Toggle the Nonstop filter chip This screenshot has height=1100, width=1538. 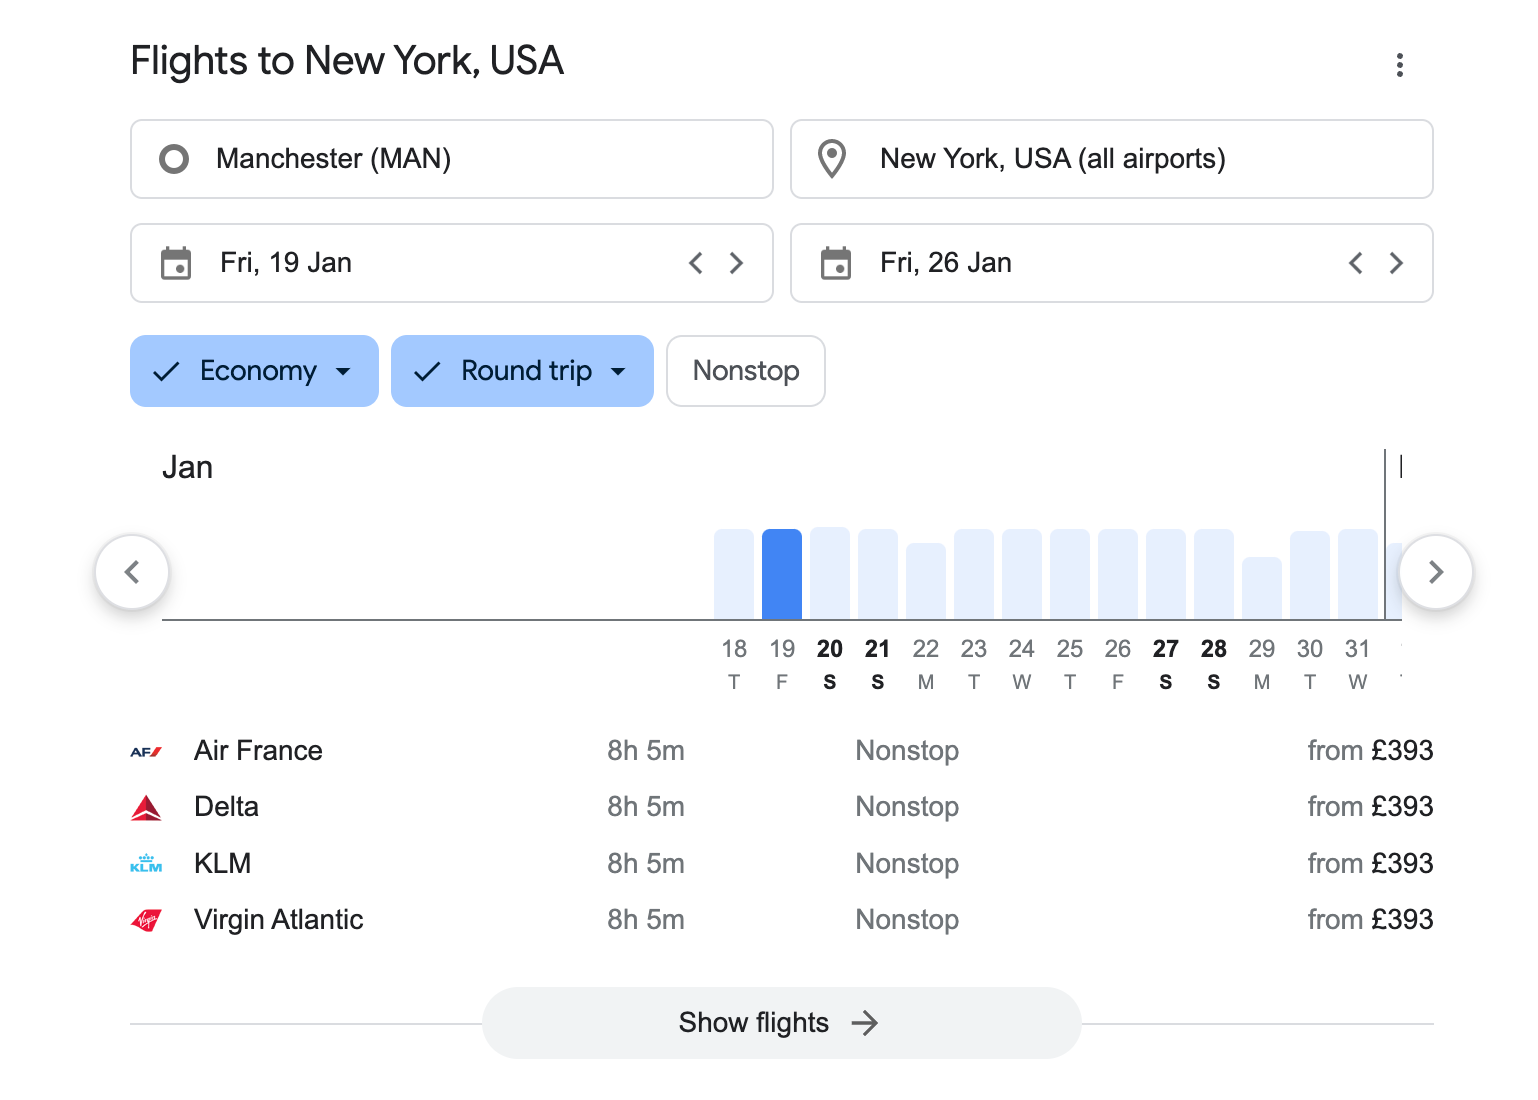click(x=745, y=371)
